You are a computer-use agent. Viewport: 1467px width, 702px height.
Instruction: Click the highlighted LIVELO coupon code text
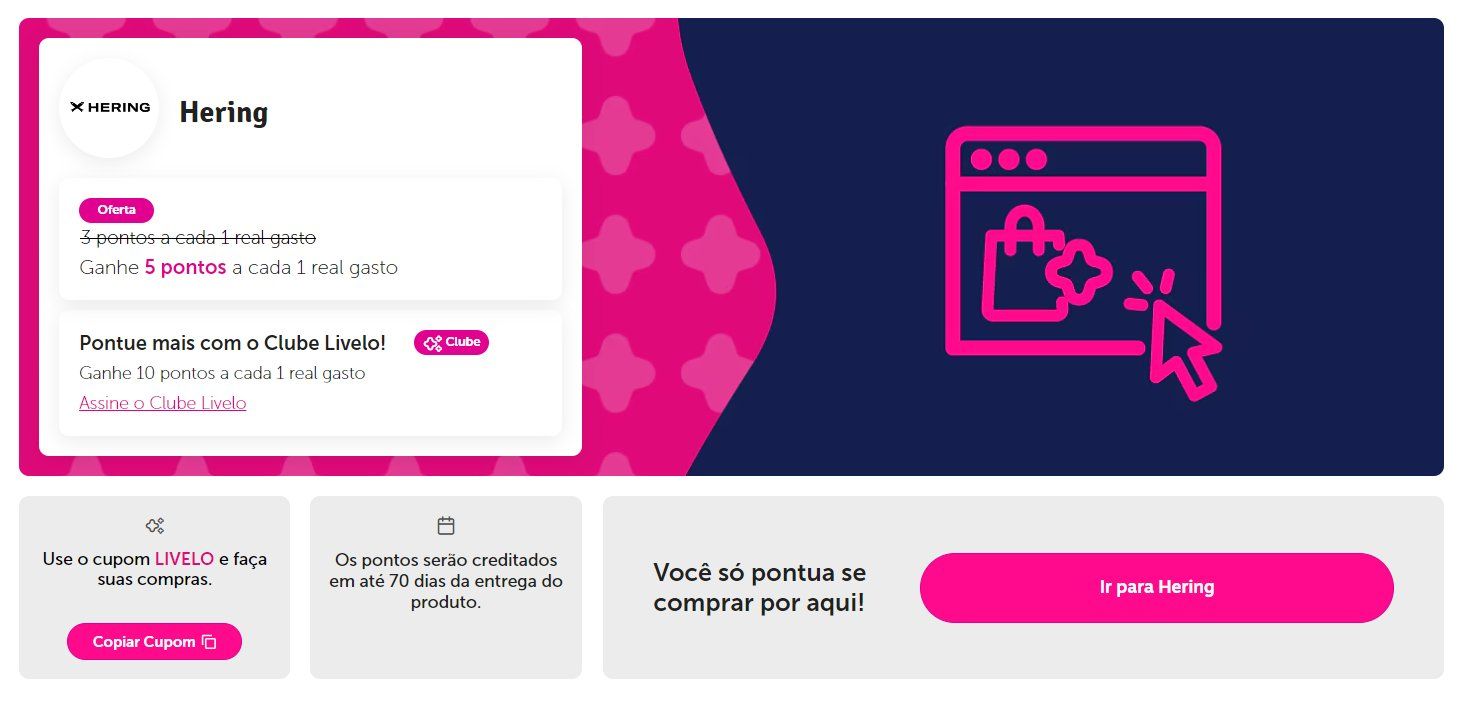[x=184, y=559]
